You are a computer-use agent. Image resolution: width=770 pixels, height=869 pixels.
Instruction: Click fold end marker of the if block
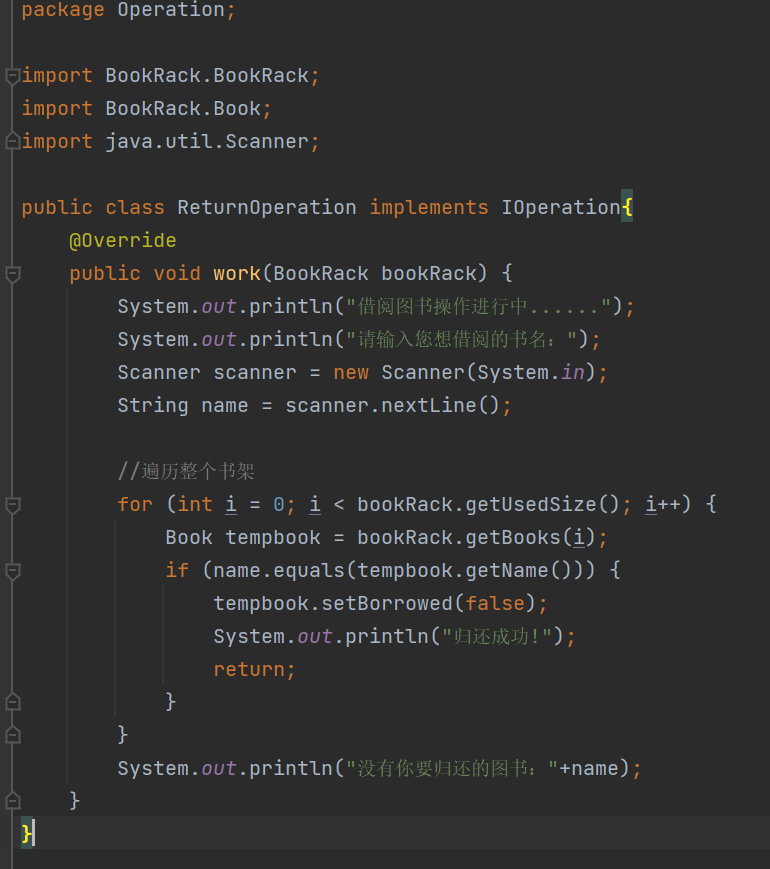(x=12, y=702)
